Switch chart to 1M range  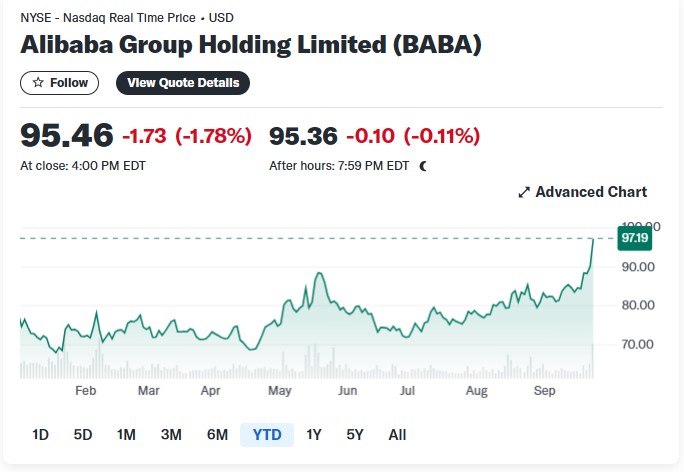pos(126,435)
